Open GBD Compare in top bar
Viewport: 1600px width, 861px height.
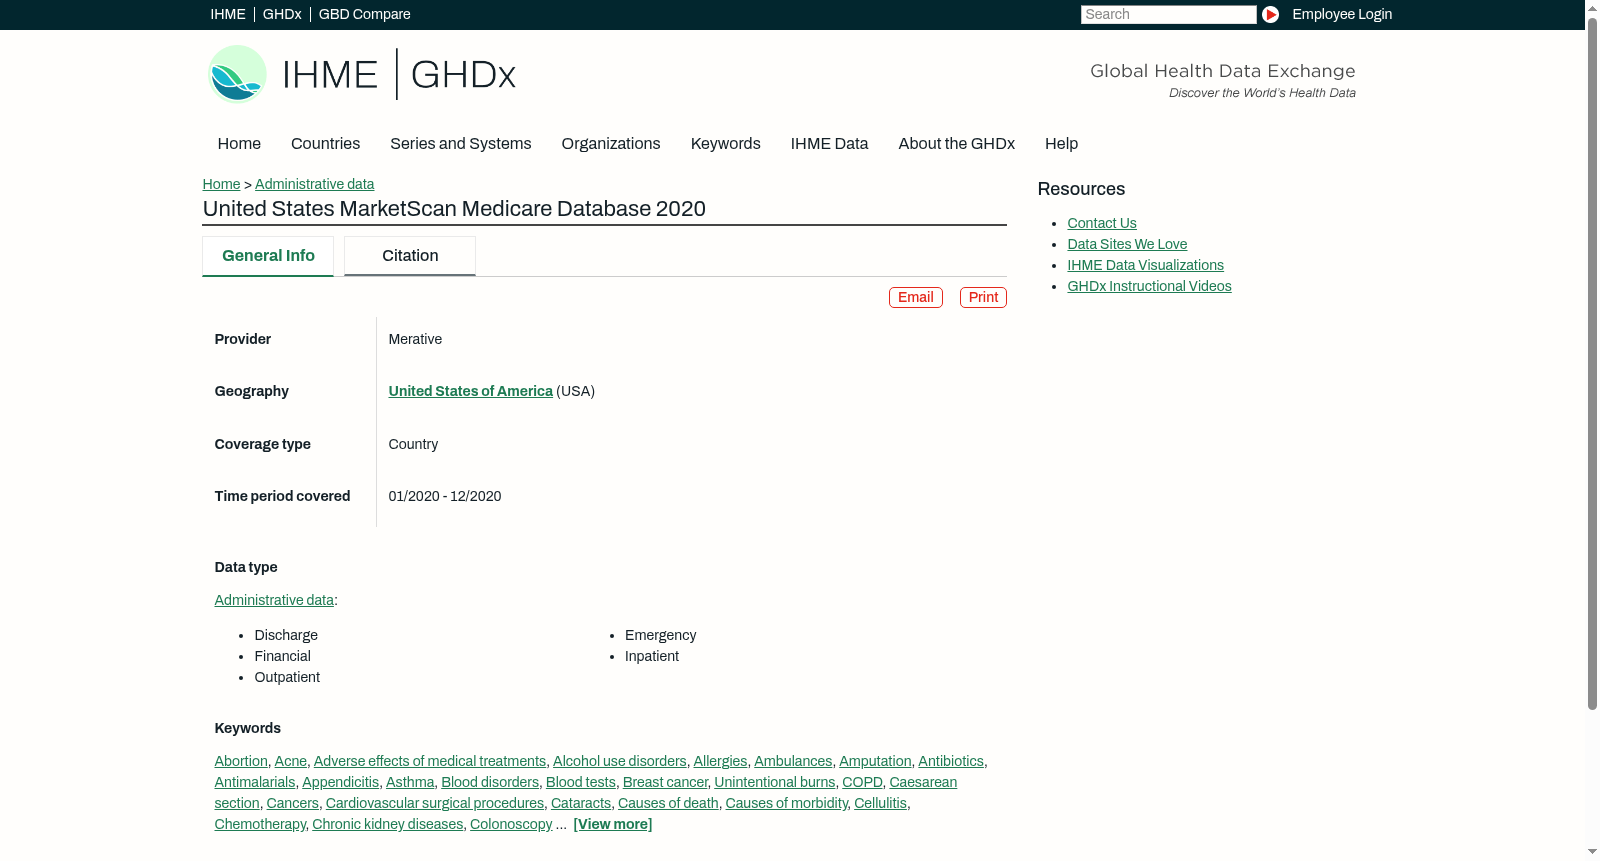coord(364,14)
